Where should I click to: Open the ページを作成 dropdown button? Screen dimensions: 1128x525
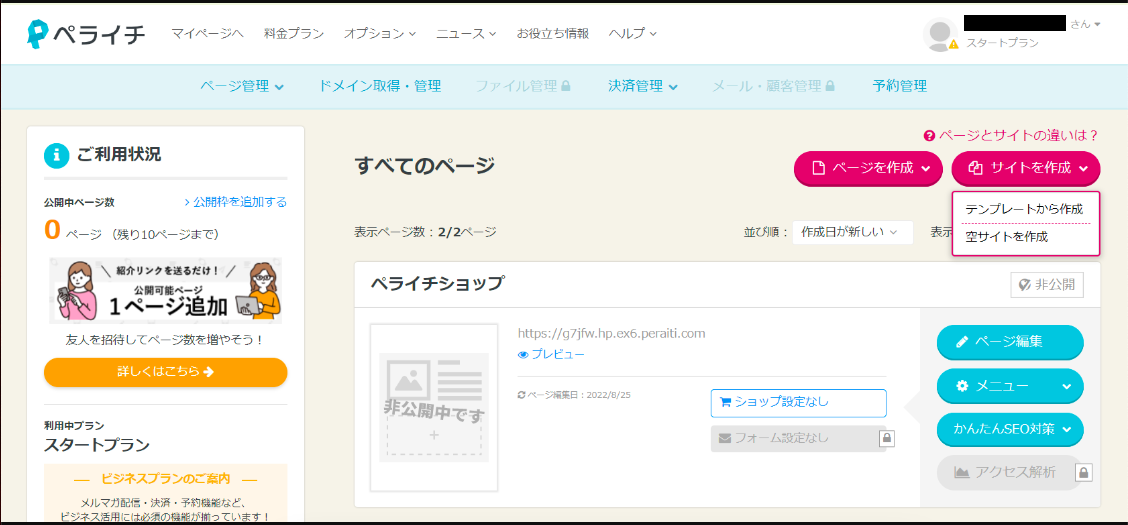868,168
